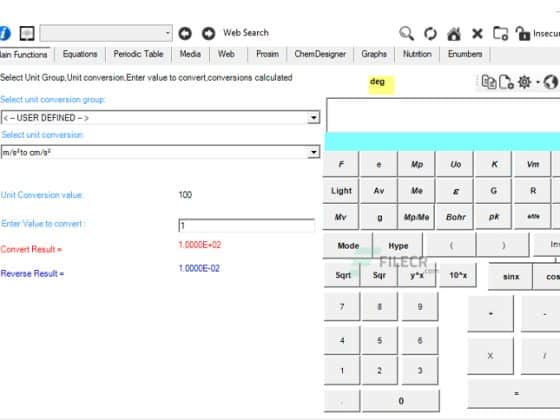
Task: Insert the molar volume Vm constant
Action: (x=533, y=164)
